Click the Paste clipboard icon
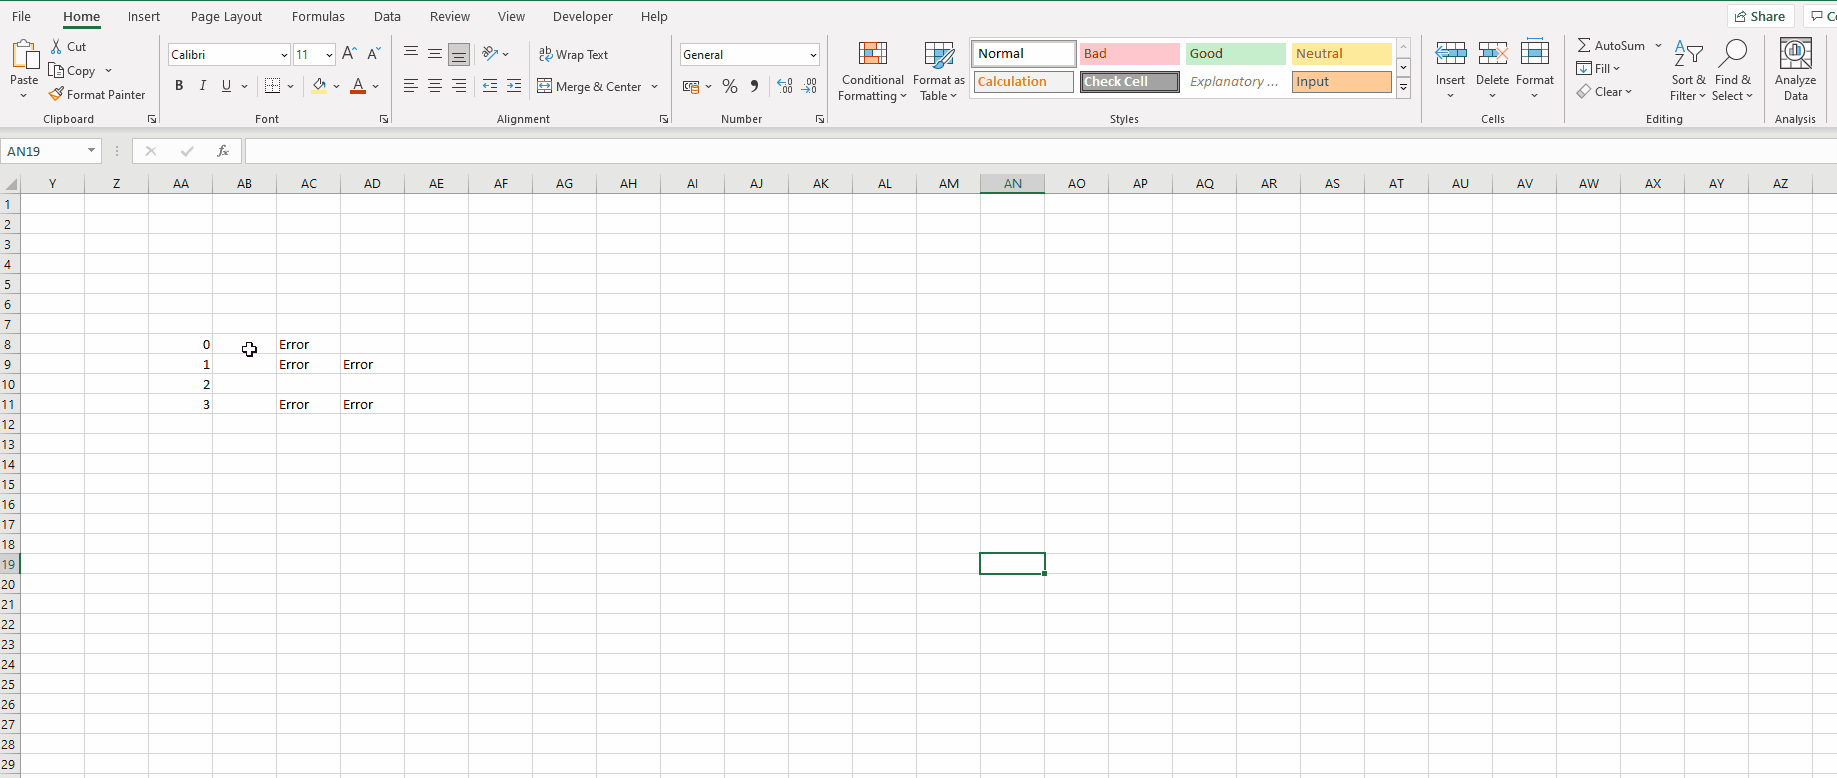Screen dimensions: 1837x778 [24, 54]
